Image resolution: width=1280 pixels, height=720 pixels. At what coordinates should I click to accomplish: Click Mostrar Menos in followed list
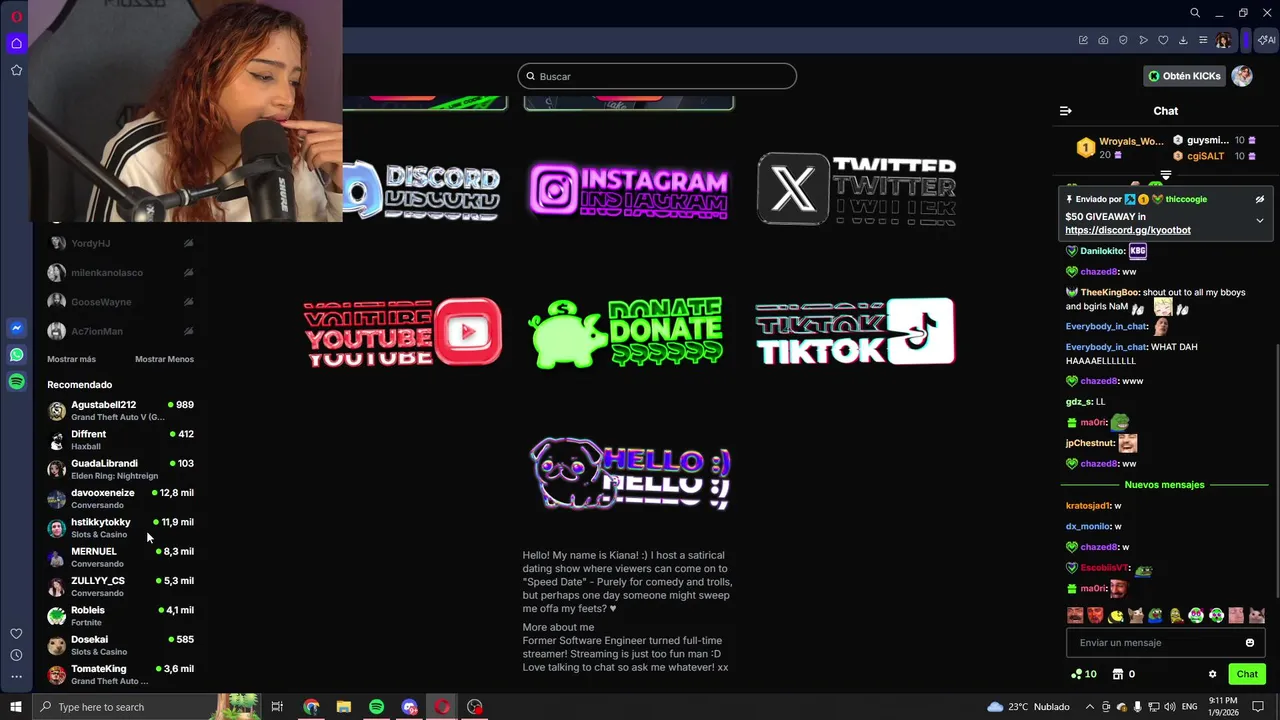(x=164, y=359)
